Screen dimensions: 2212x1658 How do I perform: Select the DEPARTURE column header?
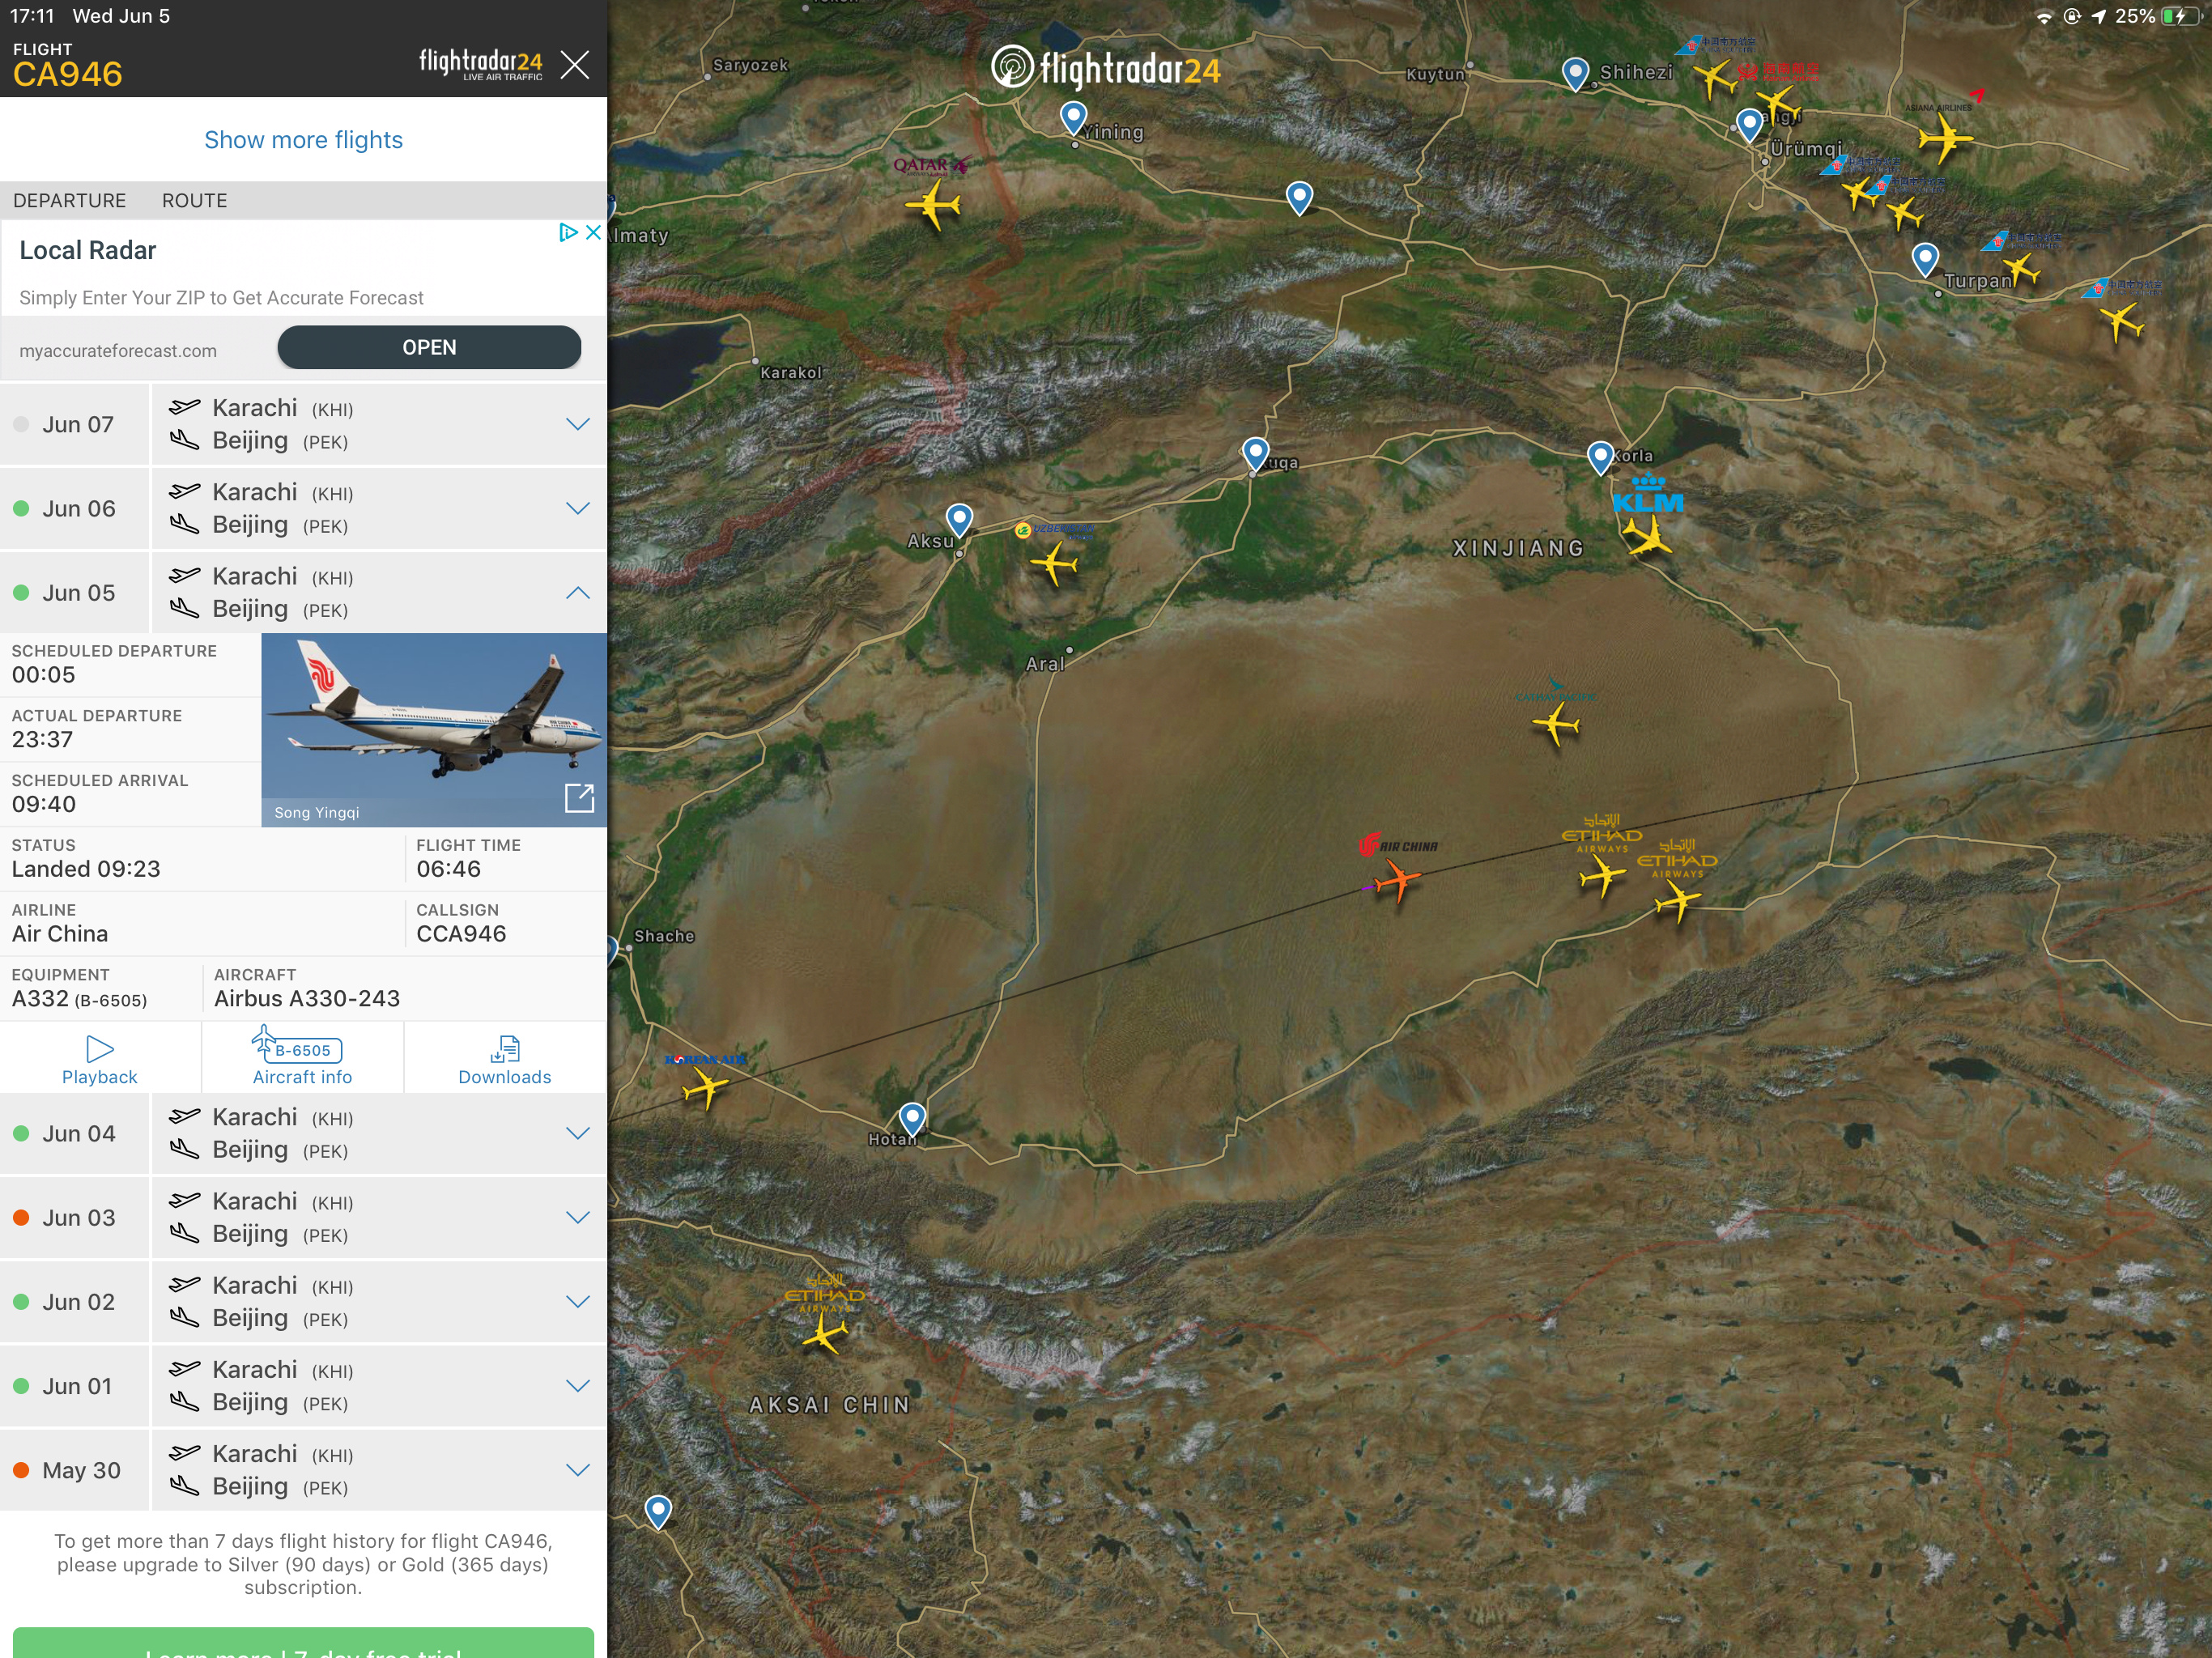(69, 200)
